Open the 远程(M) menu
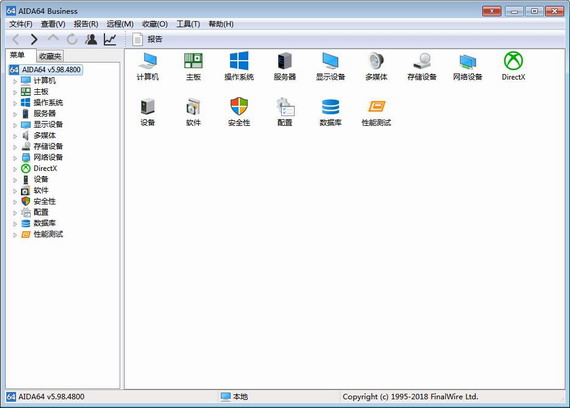This screenshot has width=570, height=408. (x=120, y=24)
